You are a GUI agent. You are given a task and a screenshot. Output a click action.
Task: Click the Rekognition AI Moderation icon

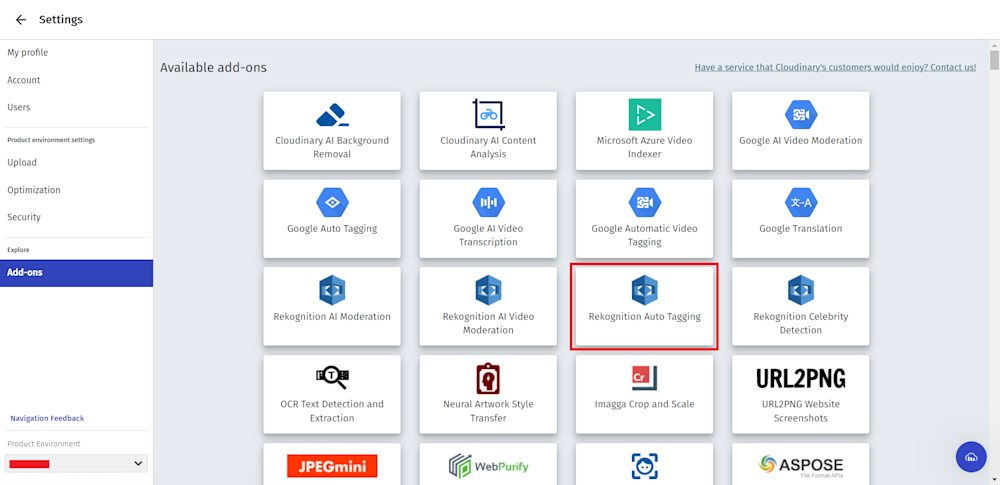pyautogui.click(x=332, y=290)
